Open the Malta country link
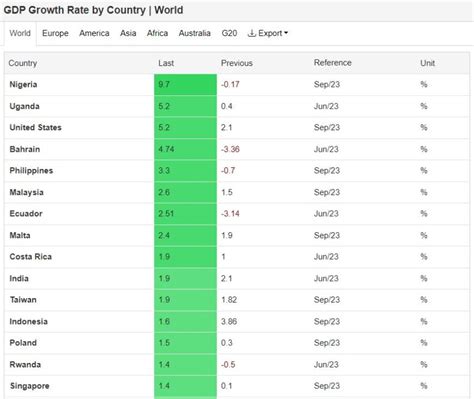 (x=20, y=235)
